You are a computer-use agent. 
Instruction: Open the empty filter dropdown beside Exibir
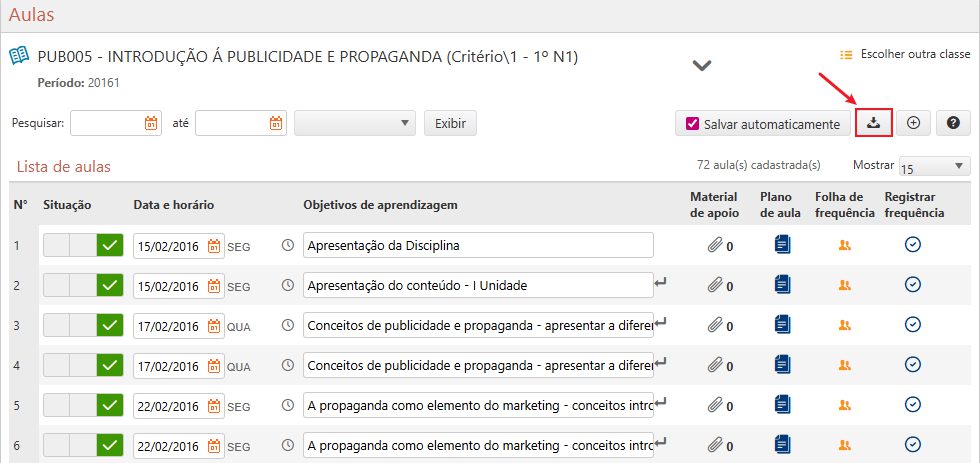pyautogui.click(x=354, y=123)
